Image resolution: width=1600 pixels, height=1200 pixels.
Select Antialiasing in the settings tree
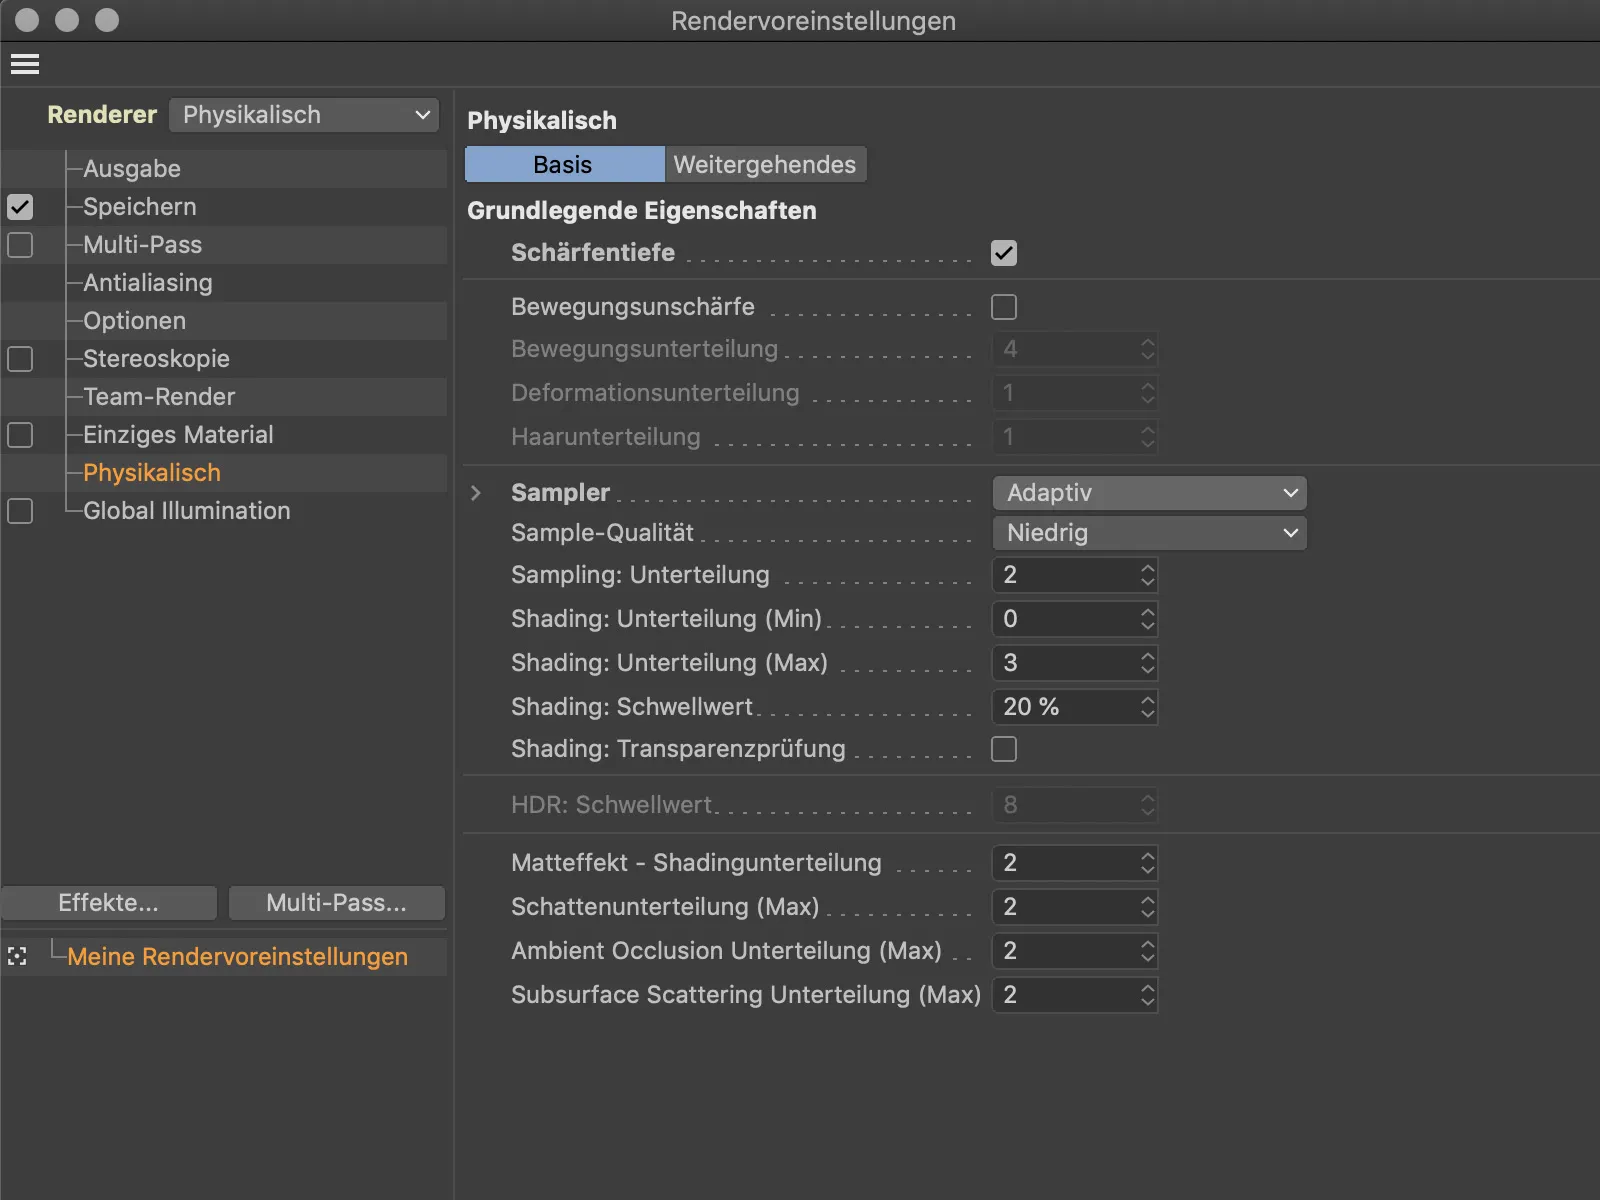(146, 282)
